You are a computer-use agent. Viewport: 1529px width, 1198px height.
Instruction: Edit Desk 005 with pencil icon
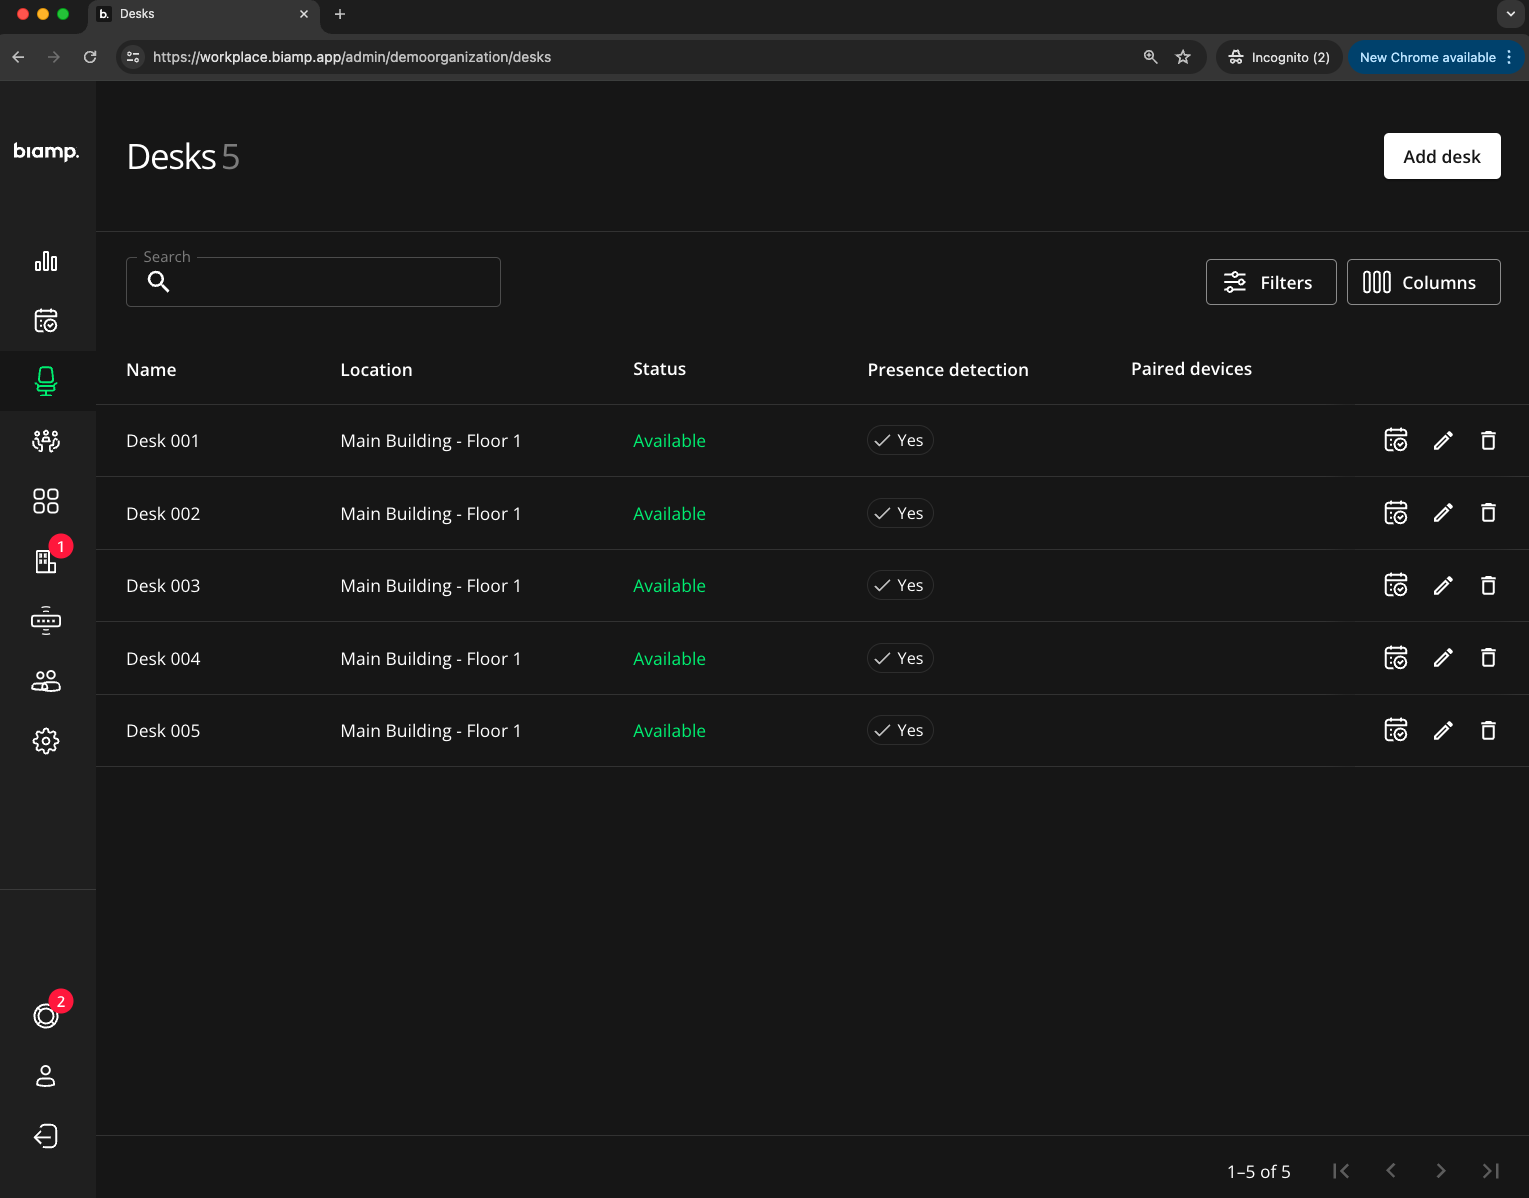[x=1443, y=730]
